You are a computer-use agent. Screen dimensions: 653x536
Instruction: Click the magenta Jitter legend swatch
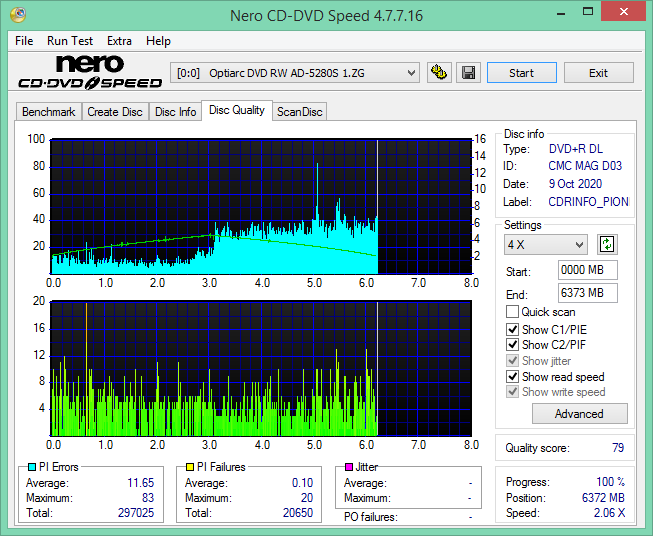click(x=349, y=467)
